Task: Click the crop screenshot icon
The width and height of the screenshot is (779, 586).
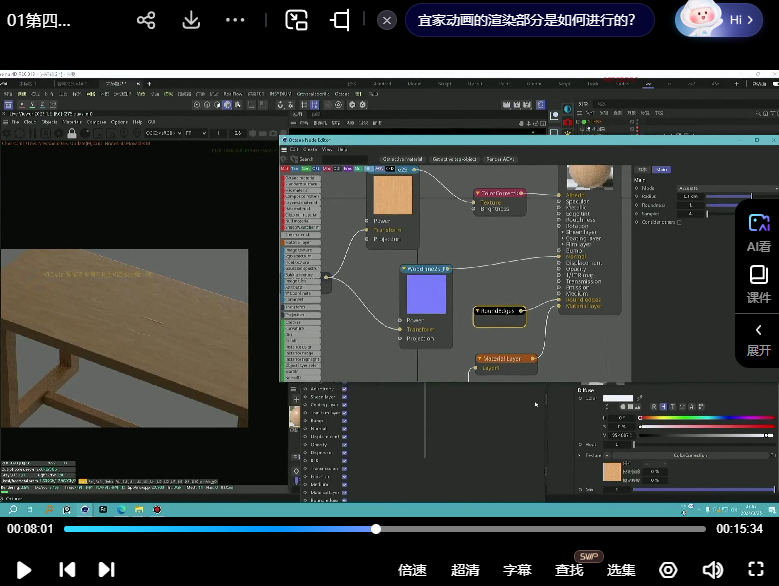Action: tap(341, 20)
